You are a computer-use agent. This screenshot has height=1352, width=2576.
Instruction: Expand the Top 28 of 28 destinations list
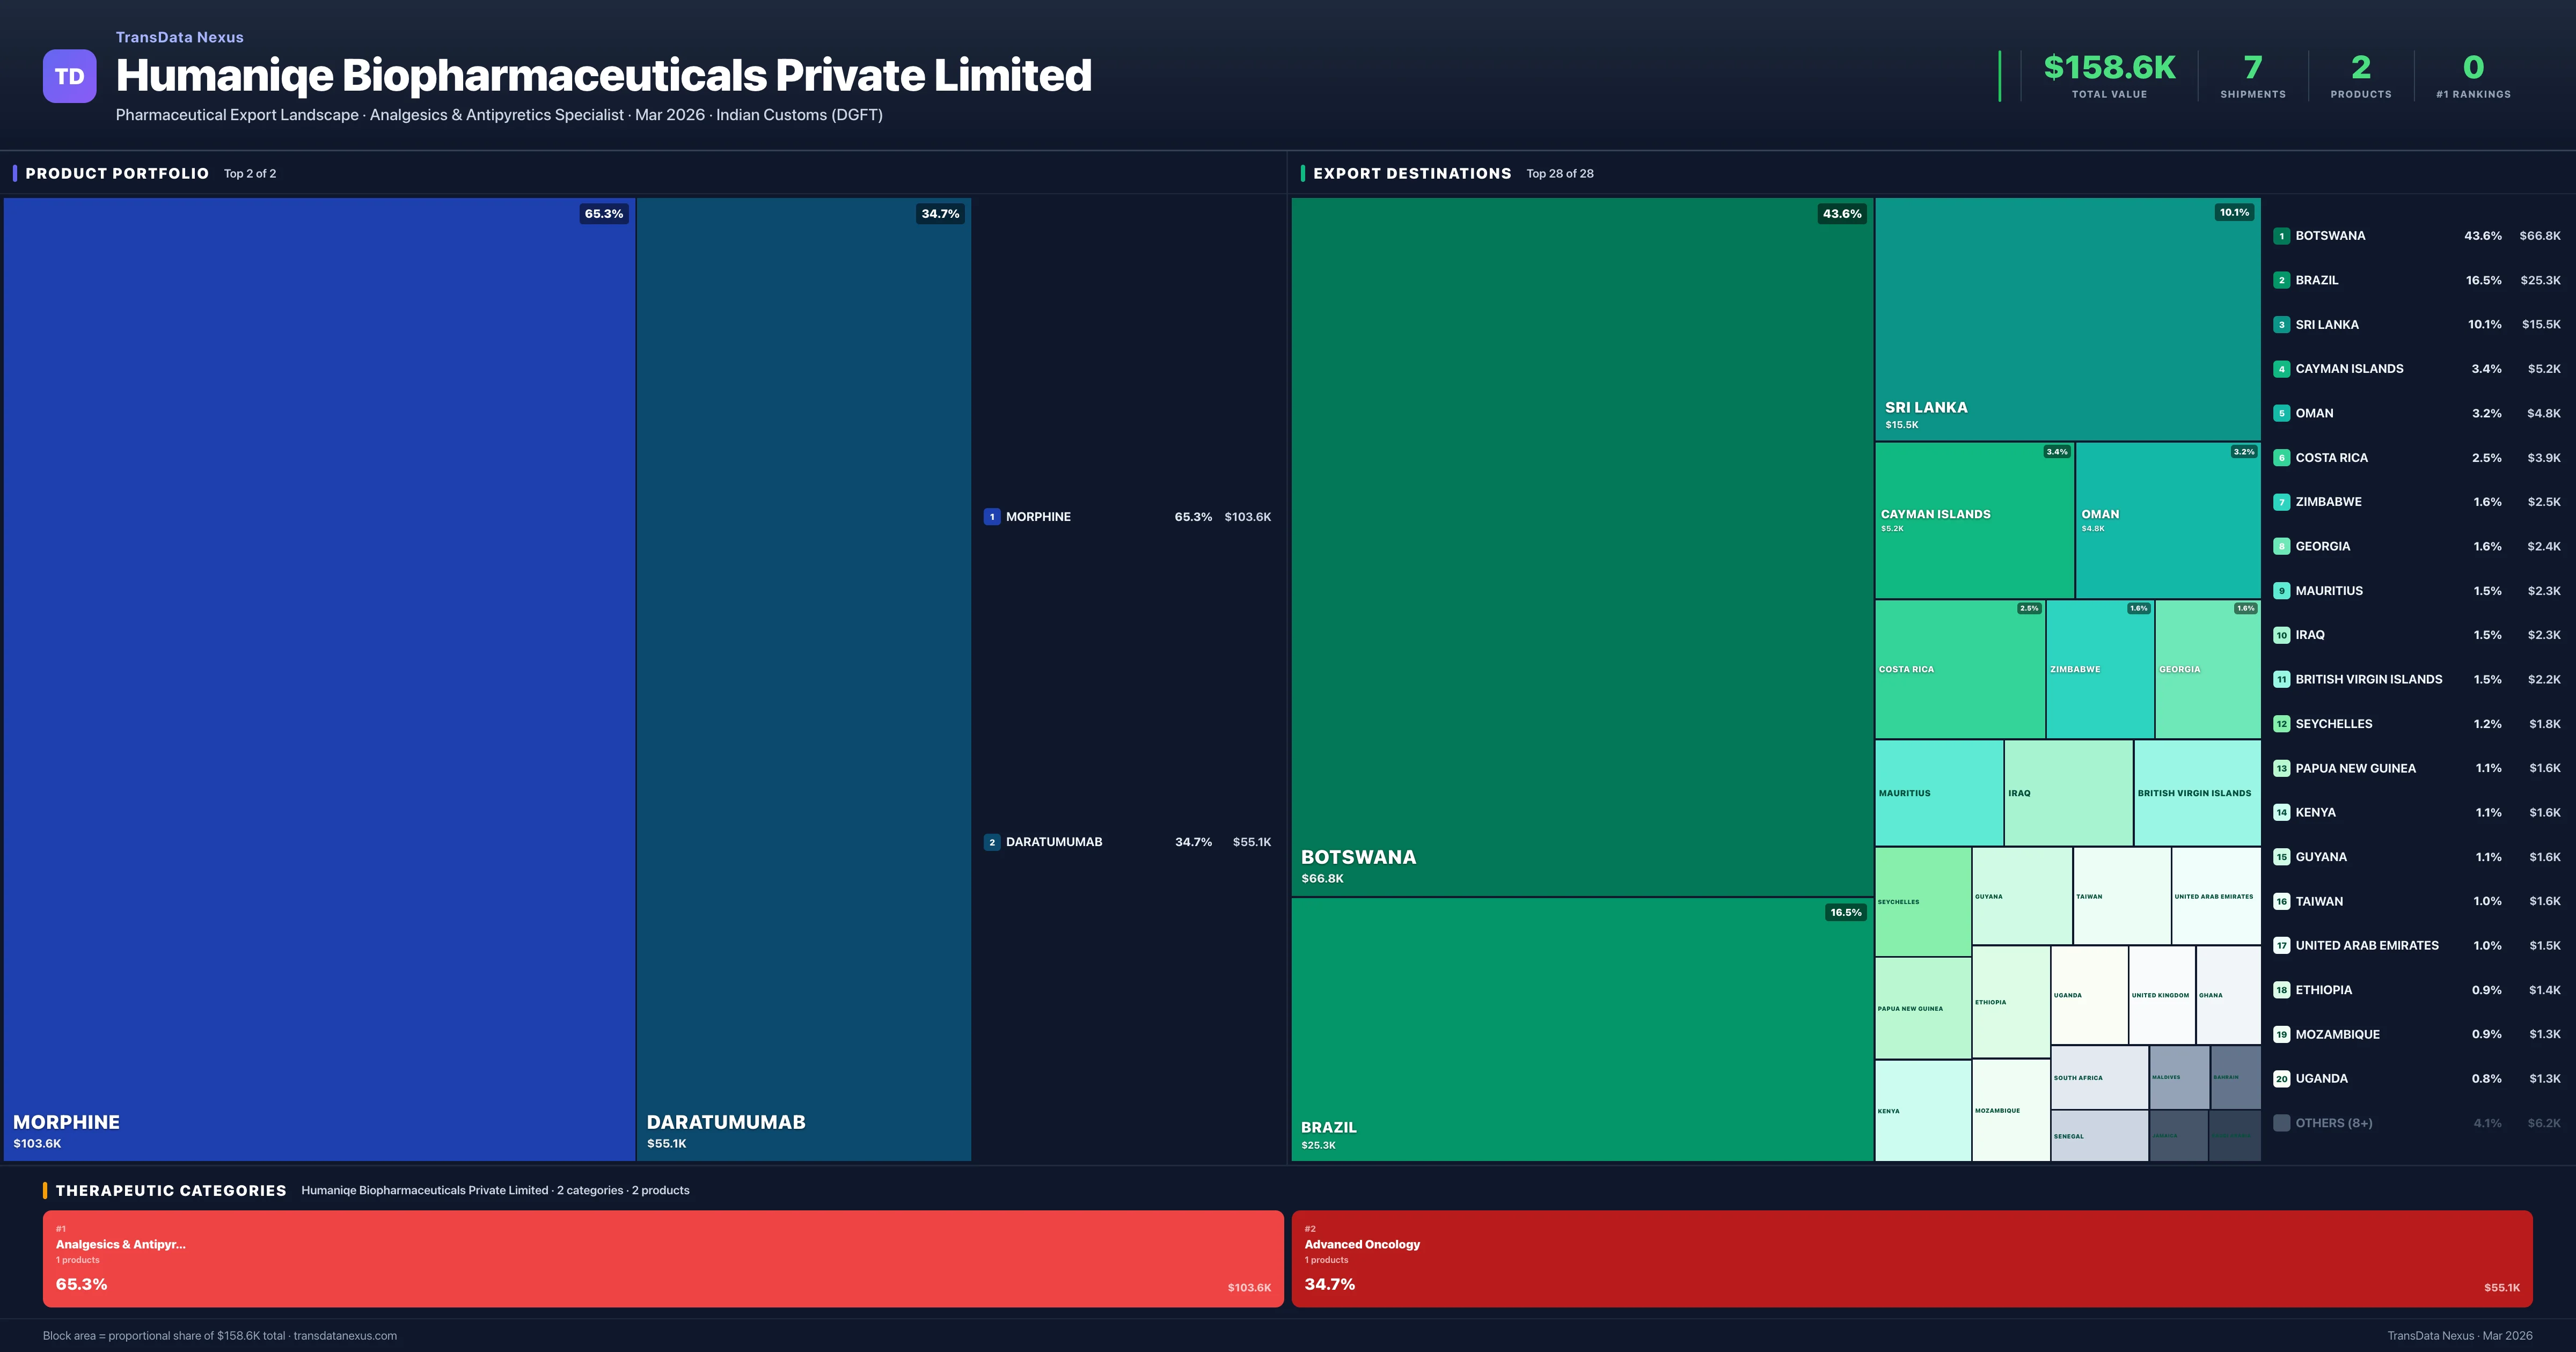pyautogui.click(x=1559, y=173)
